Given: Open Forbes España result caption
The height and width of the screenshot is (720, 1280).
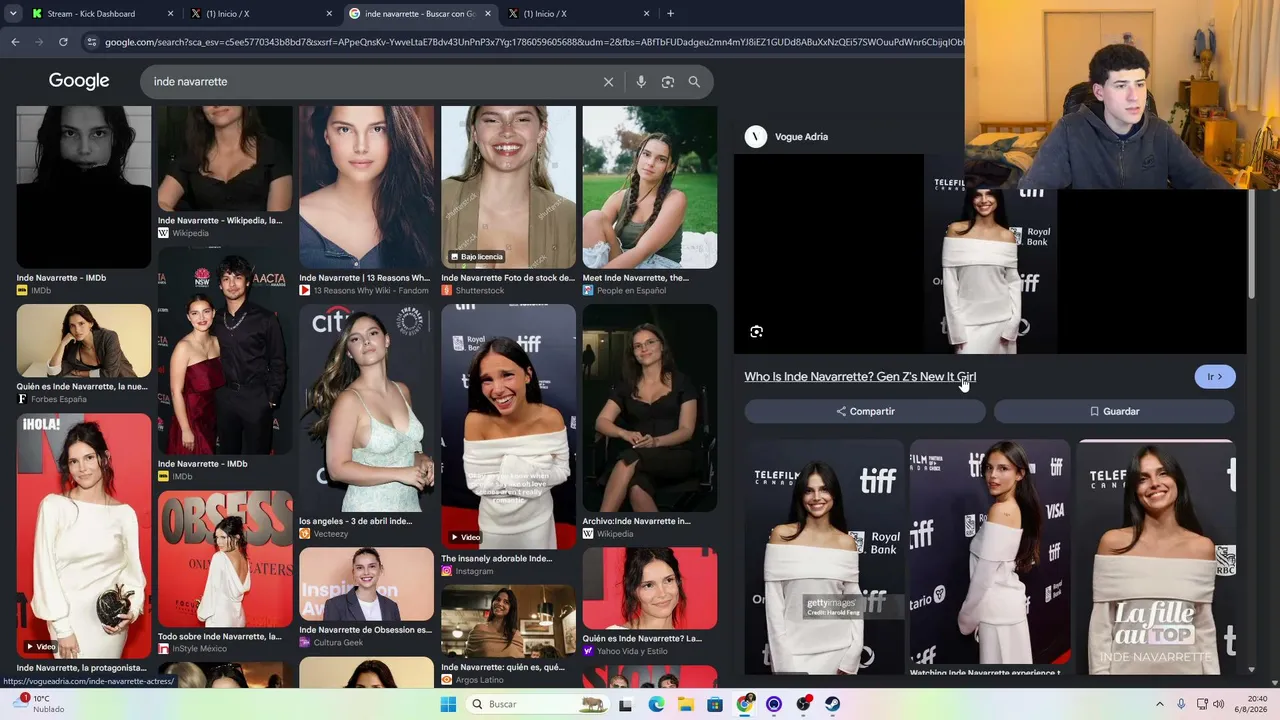Looking at the screenshot, I should [x=82, y=387].
